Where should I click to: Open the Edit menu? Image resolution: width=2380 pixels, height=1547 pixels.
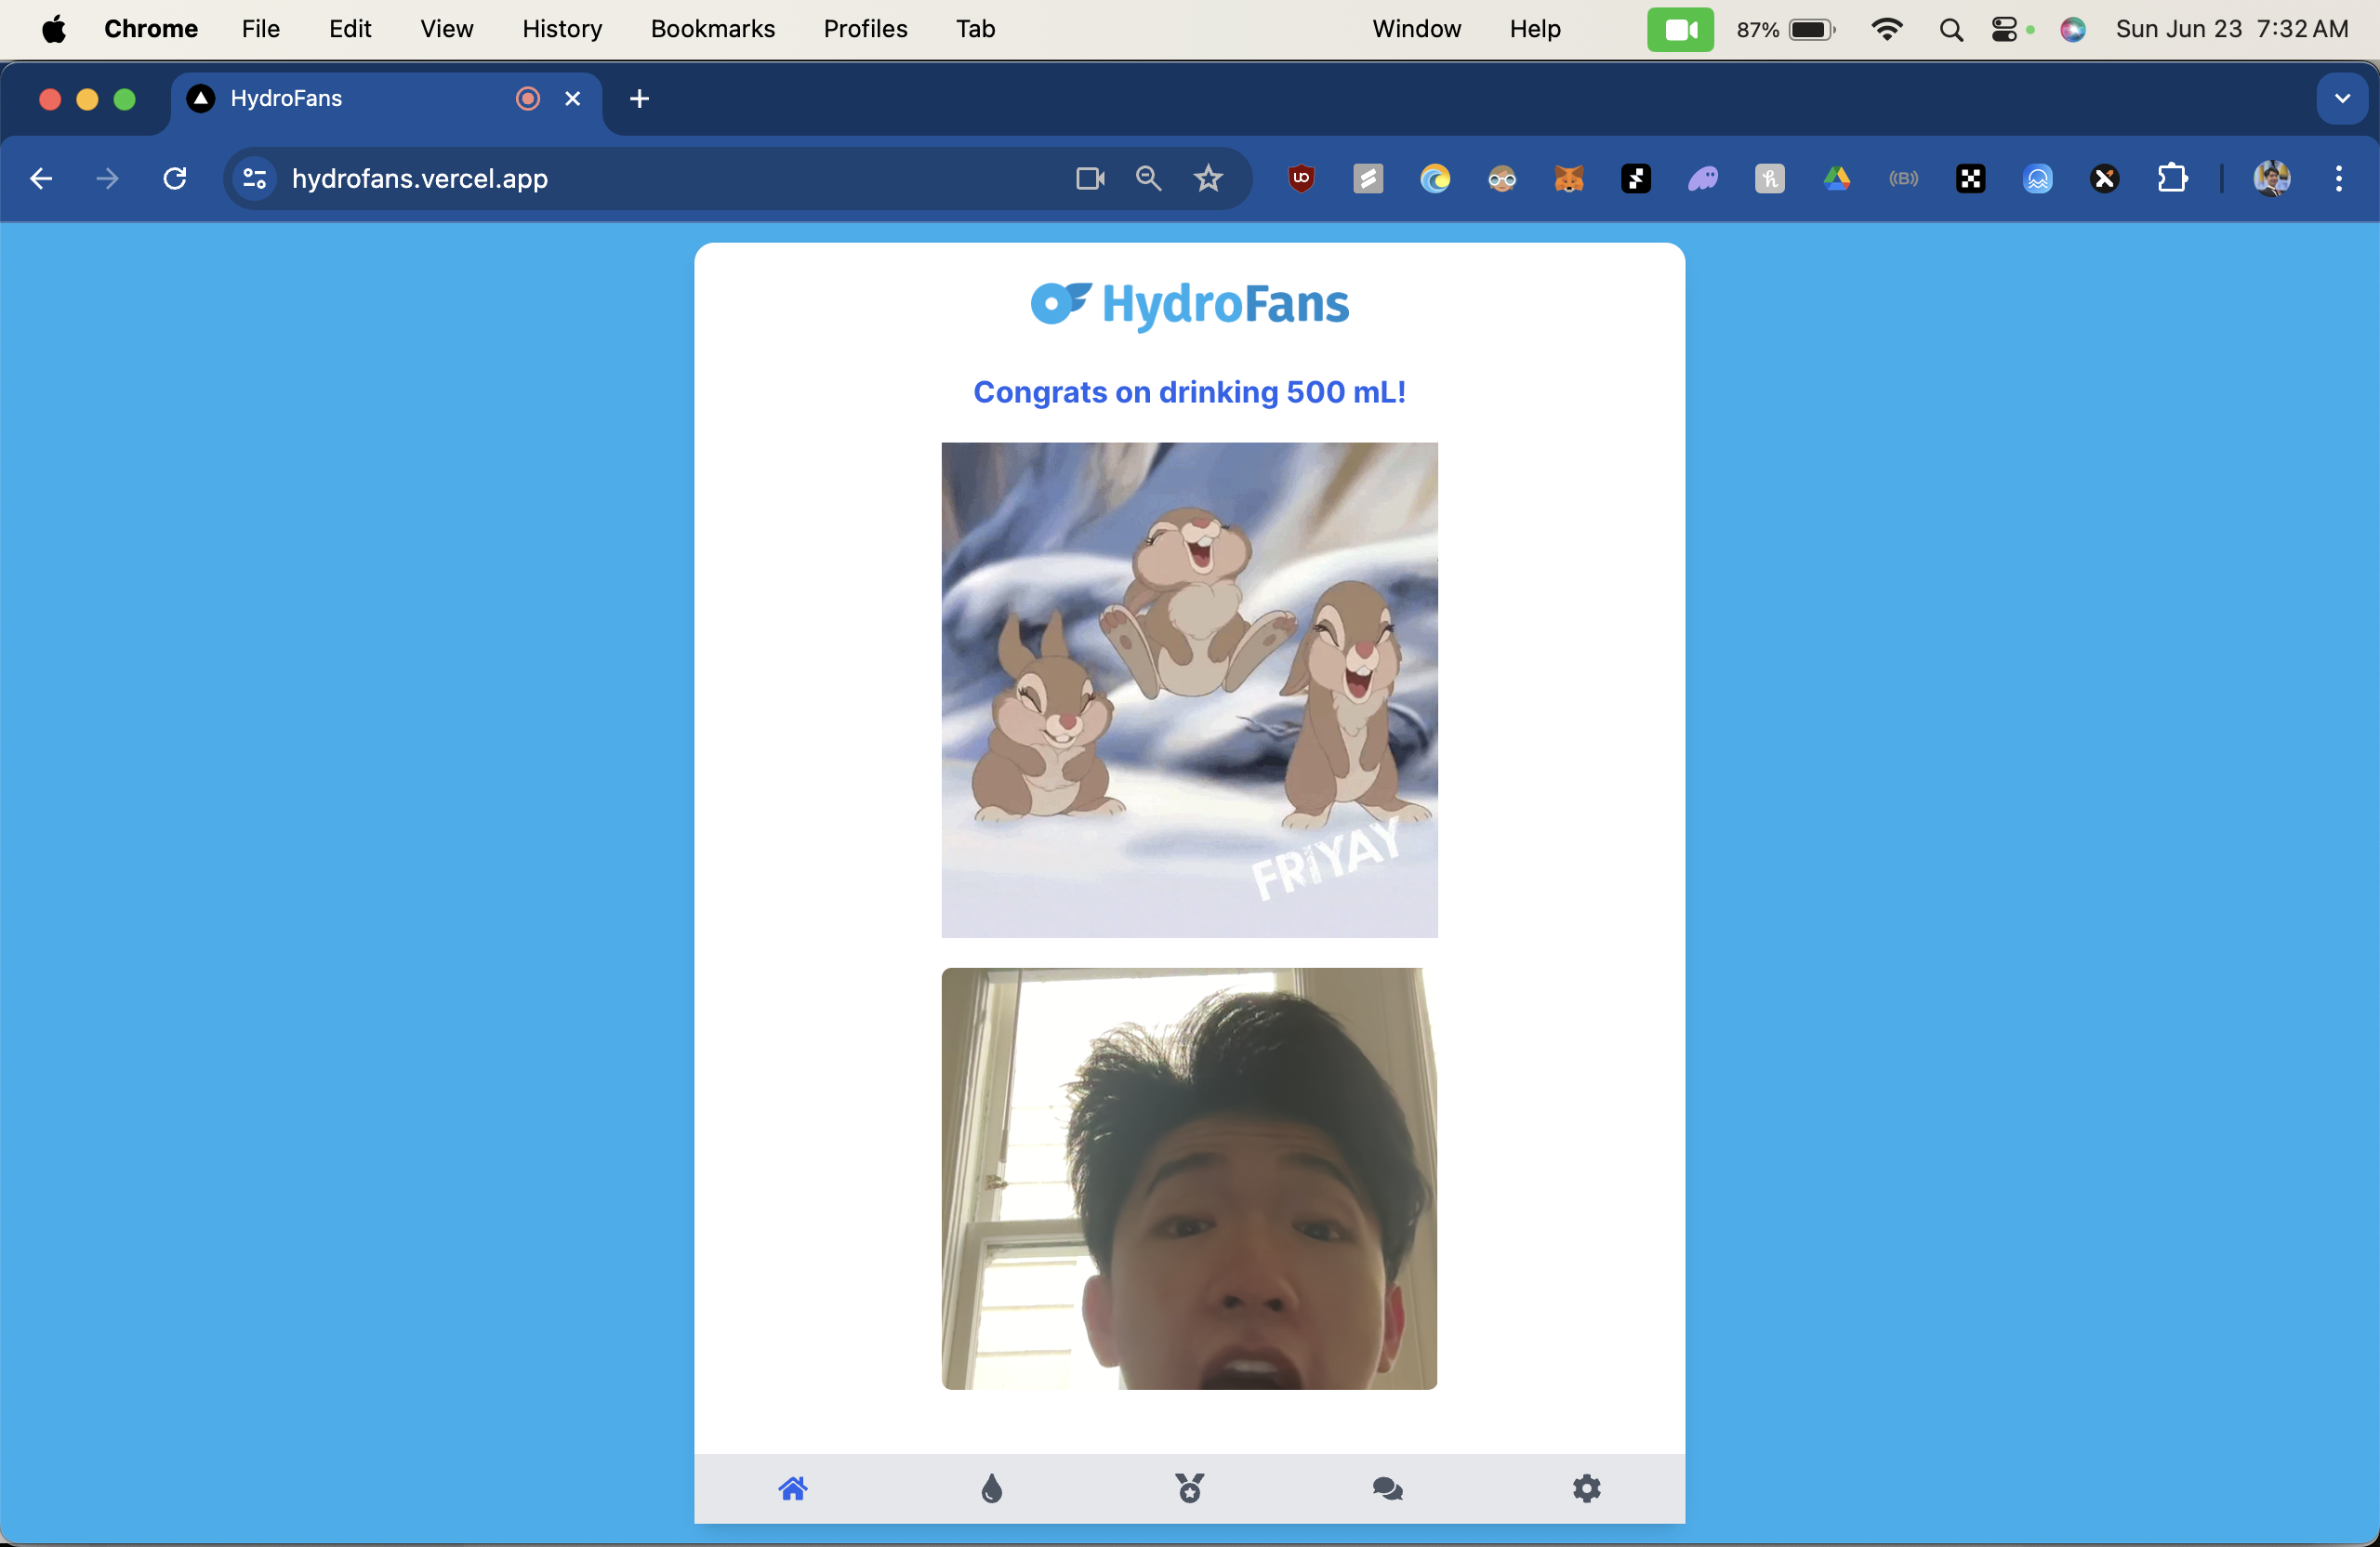pos(350,29)
